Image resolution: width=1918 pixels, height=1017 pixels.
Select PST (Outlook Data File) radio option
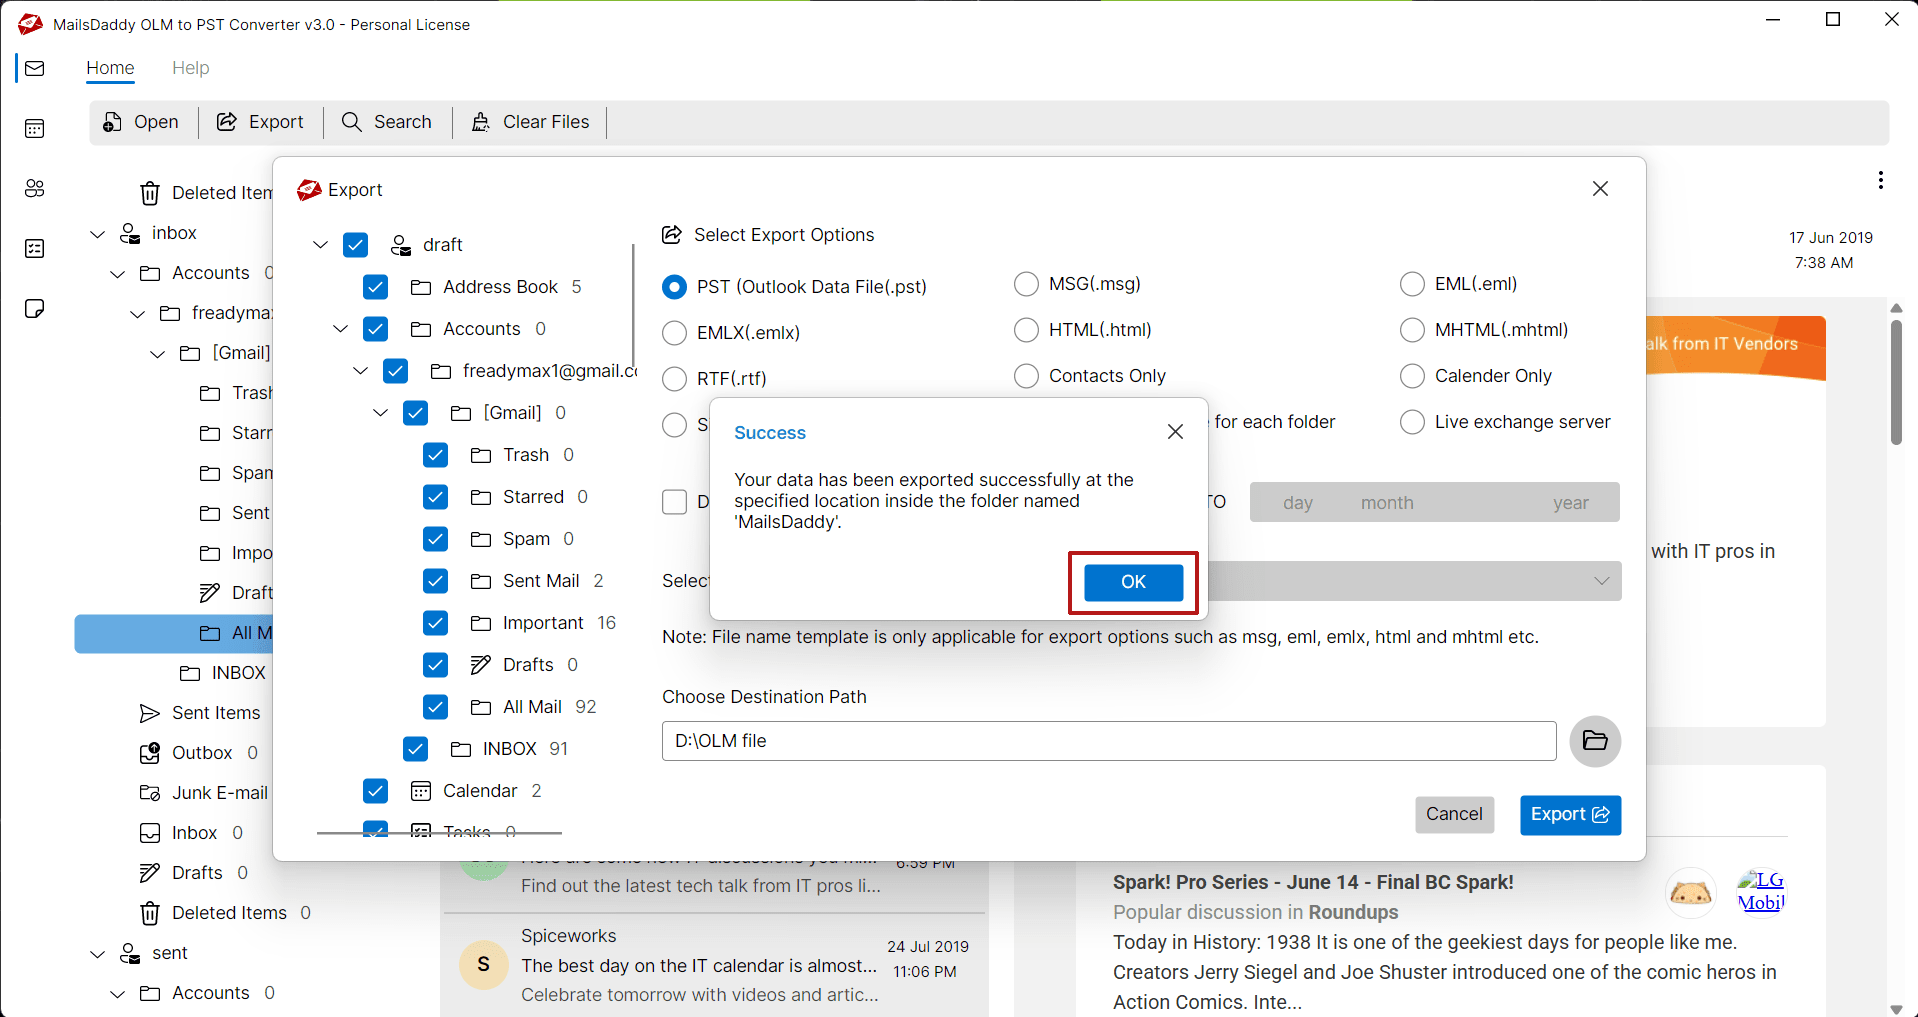675,287
